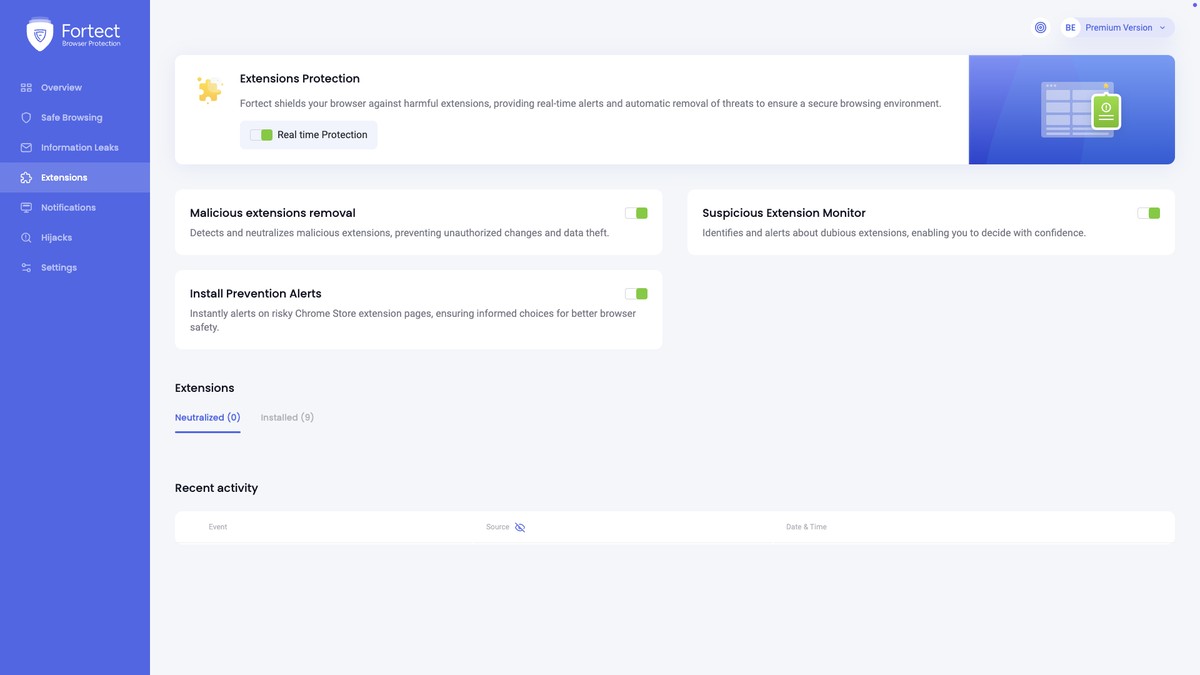
Task: Click the Event column header
Action: (x=218, y=526)
